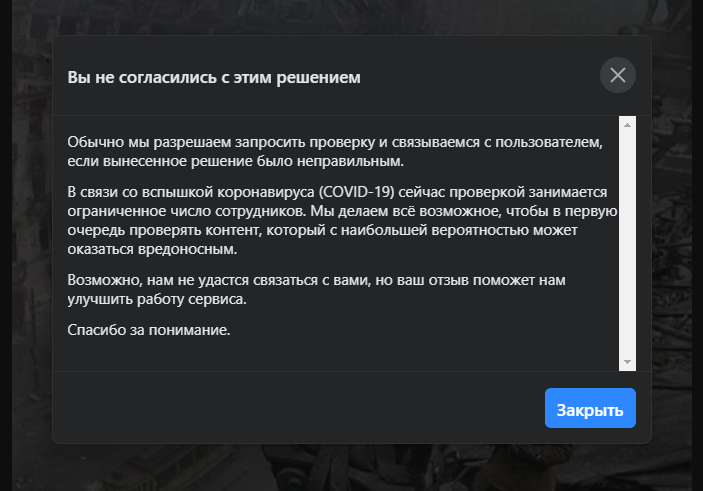Viewport: 703px width, 491px height.
Task: Click the Спасибо за понимание line
Action: [x=149, y=330]
